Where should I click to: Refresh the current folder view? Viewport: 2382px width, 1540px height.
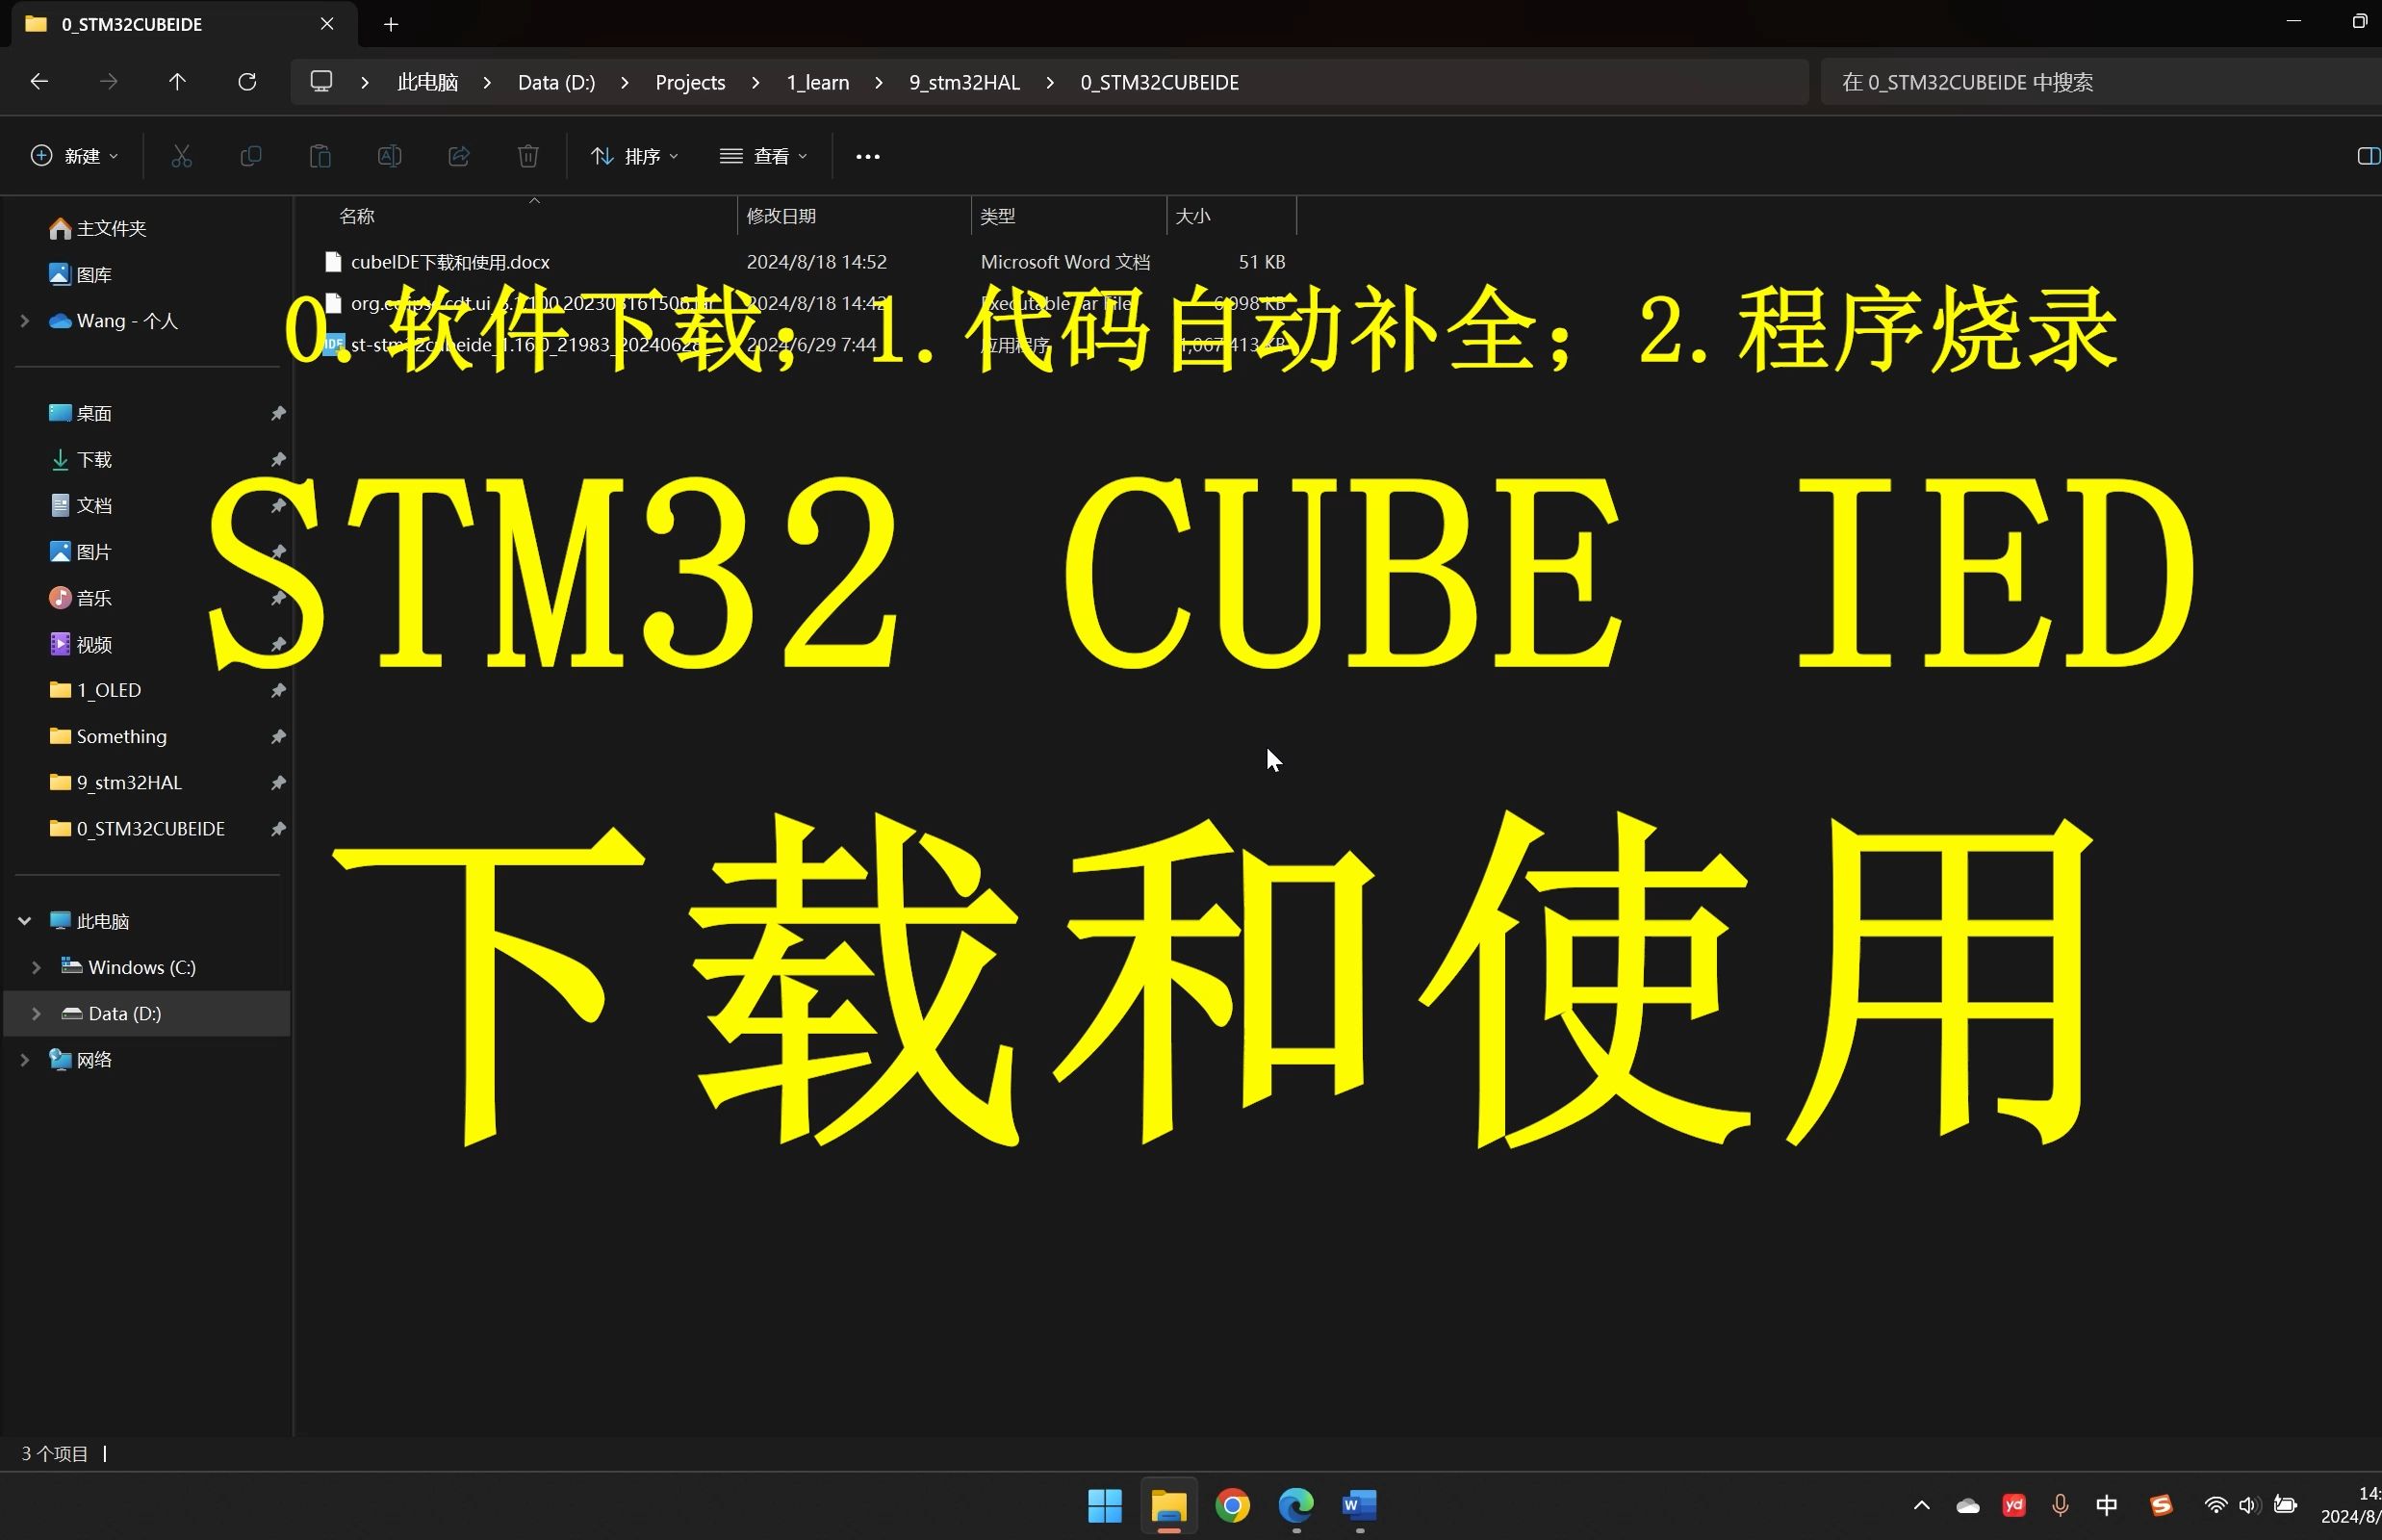(247, 82)
